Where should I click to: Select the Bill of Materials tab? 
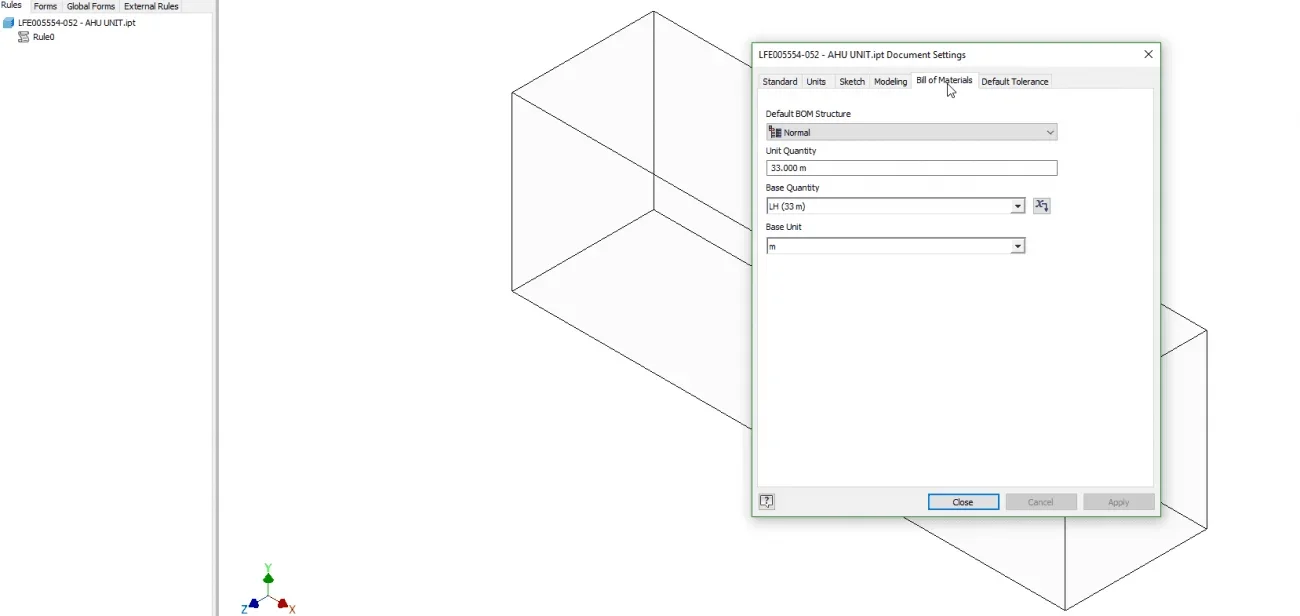click(944, 80)
